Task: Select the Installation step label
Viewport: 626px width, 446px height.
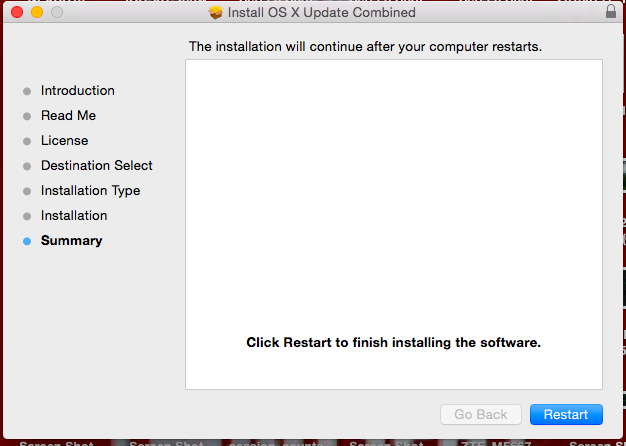Action: tap(74, 216)
